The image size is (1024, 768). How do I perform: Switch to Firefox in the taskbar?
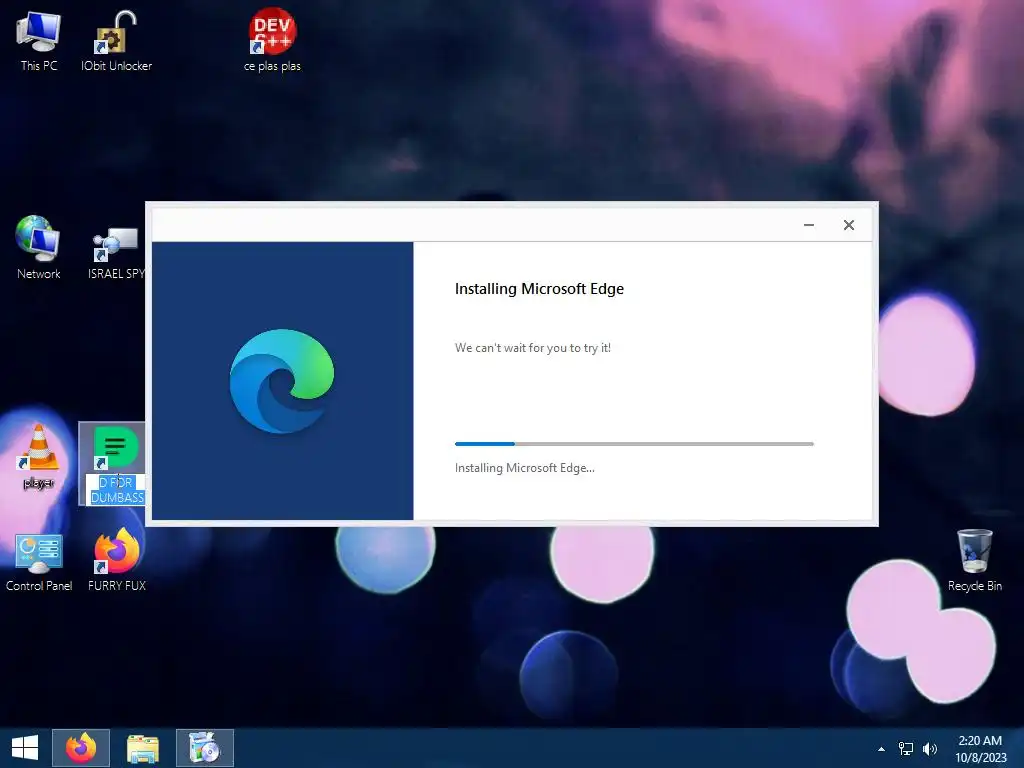click(81, 748)
